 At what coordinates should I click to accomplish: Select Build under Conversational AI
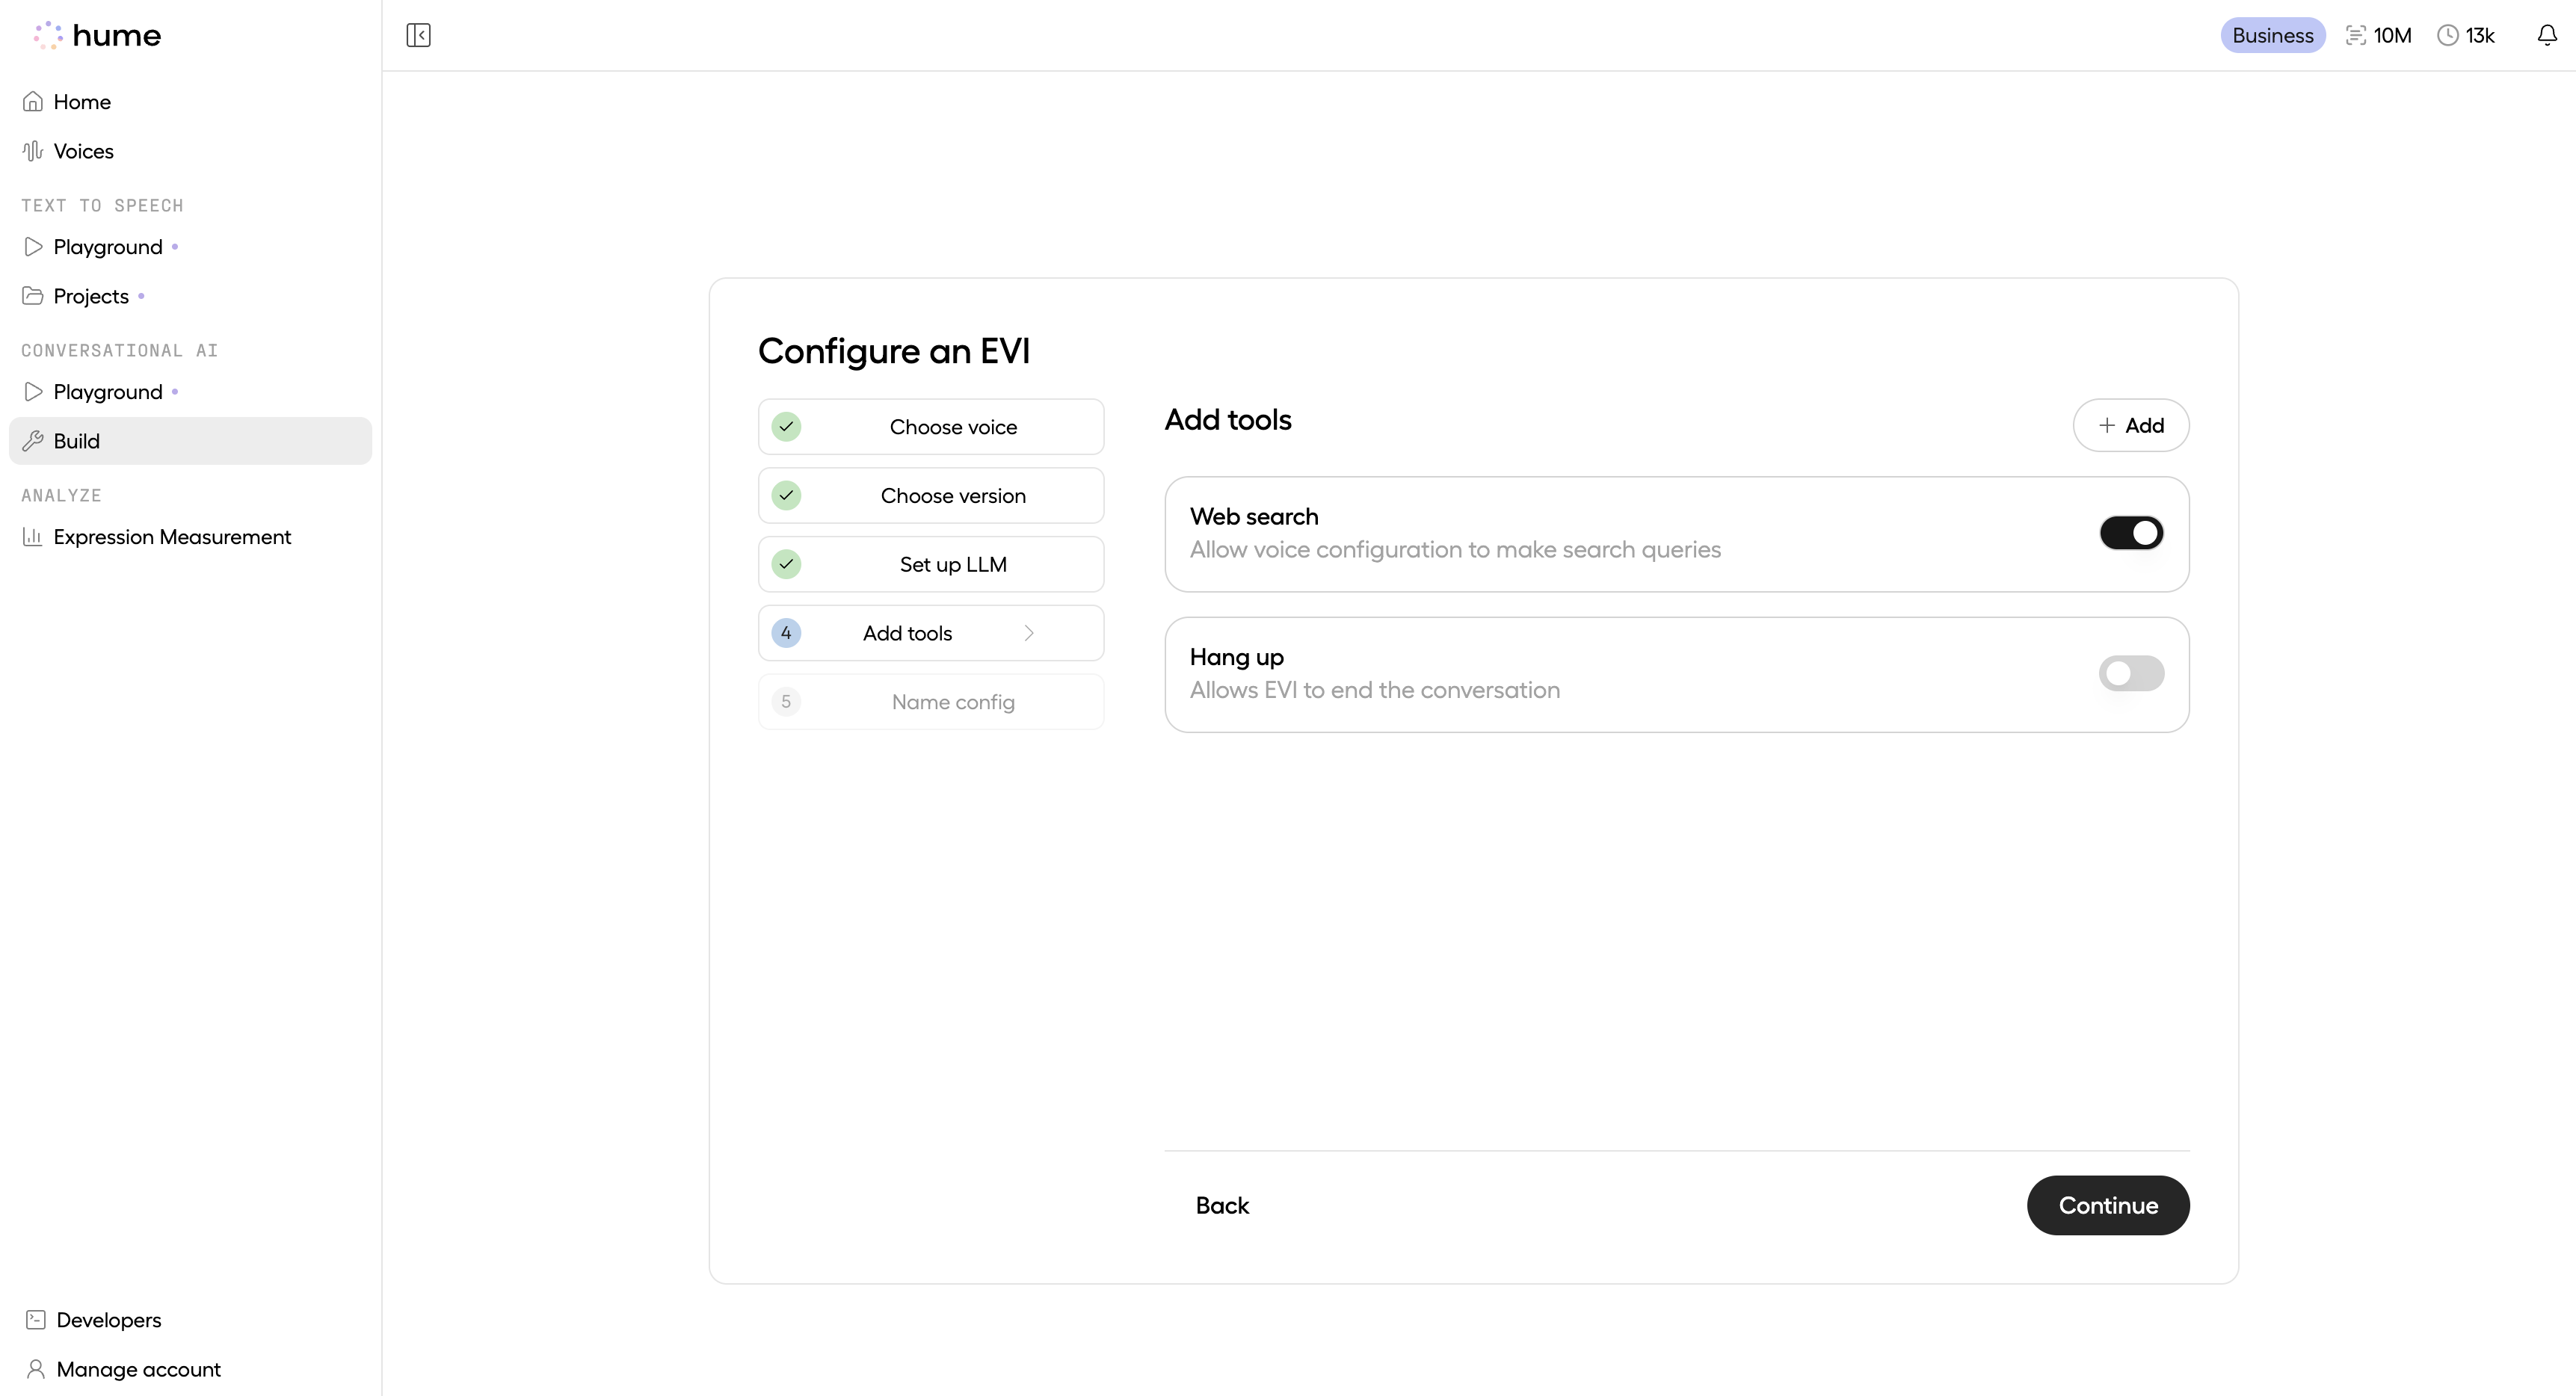point(77,440)
